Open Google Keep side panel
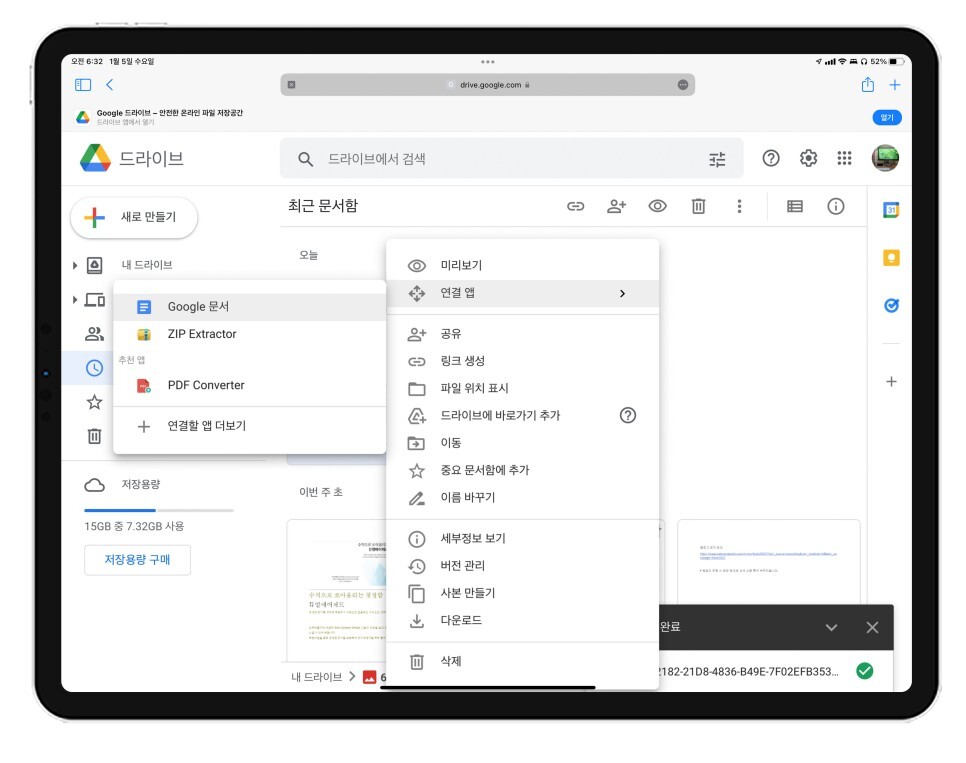 [x=891, y=258]
